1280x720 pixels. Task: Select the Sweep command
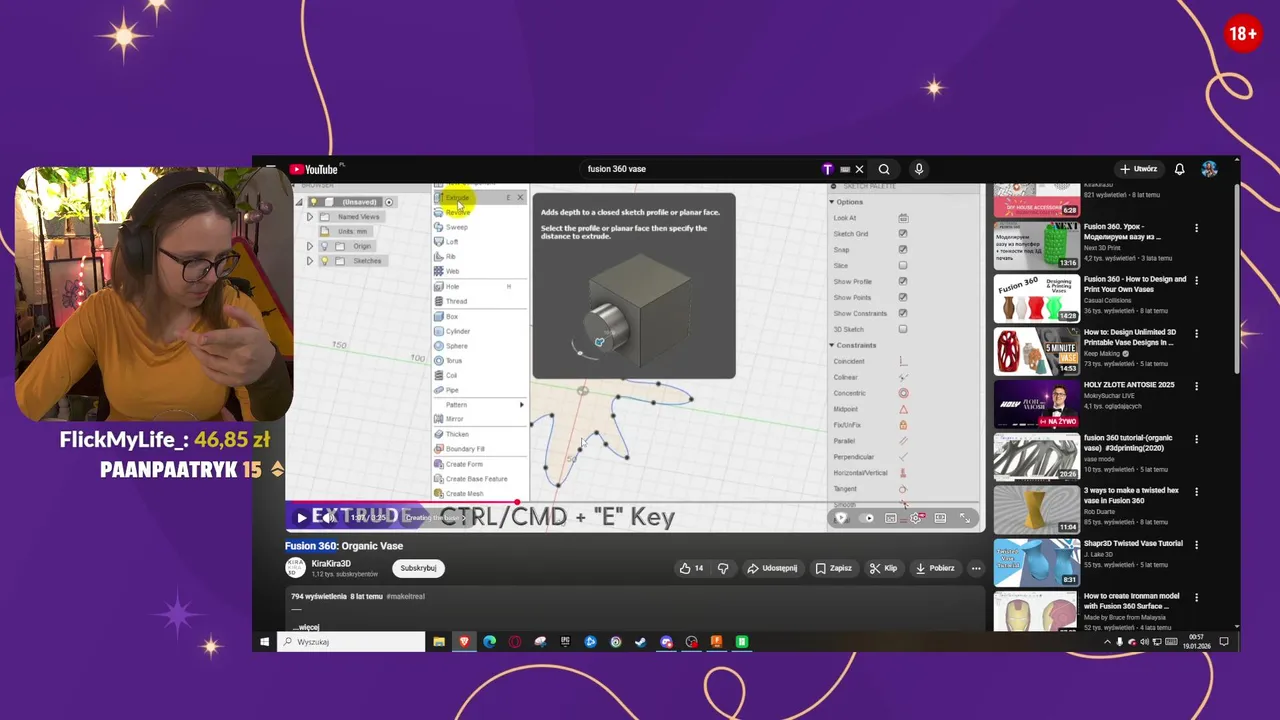478,227
